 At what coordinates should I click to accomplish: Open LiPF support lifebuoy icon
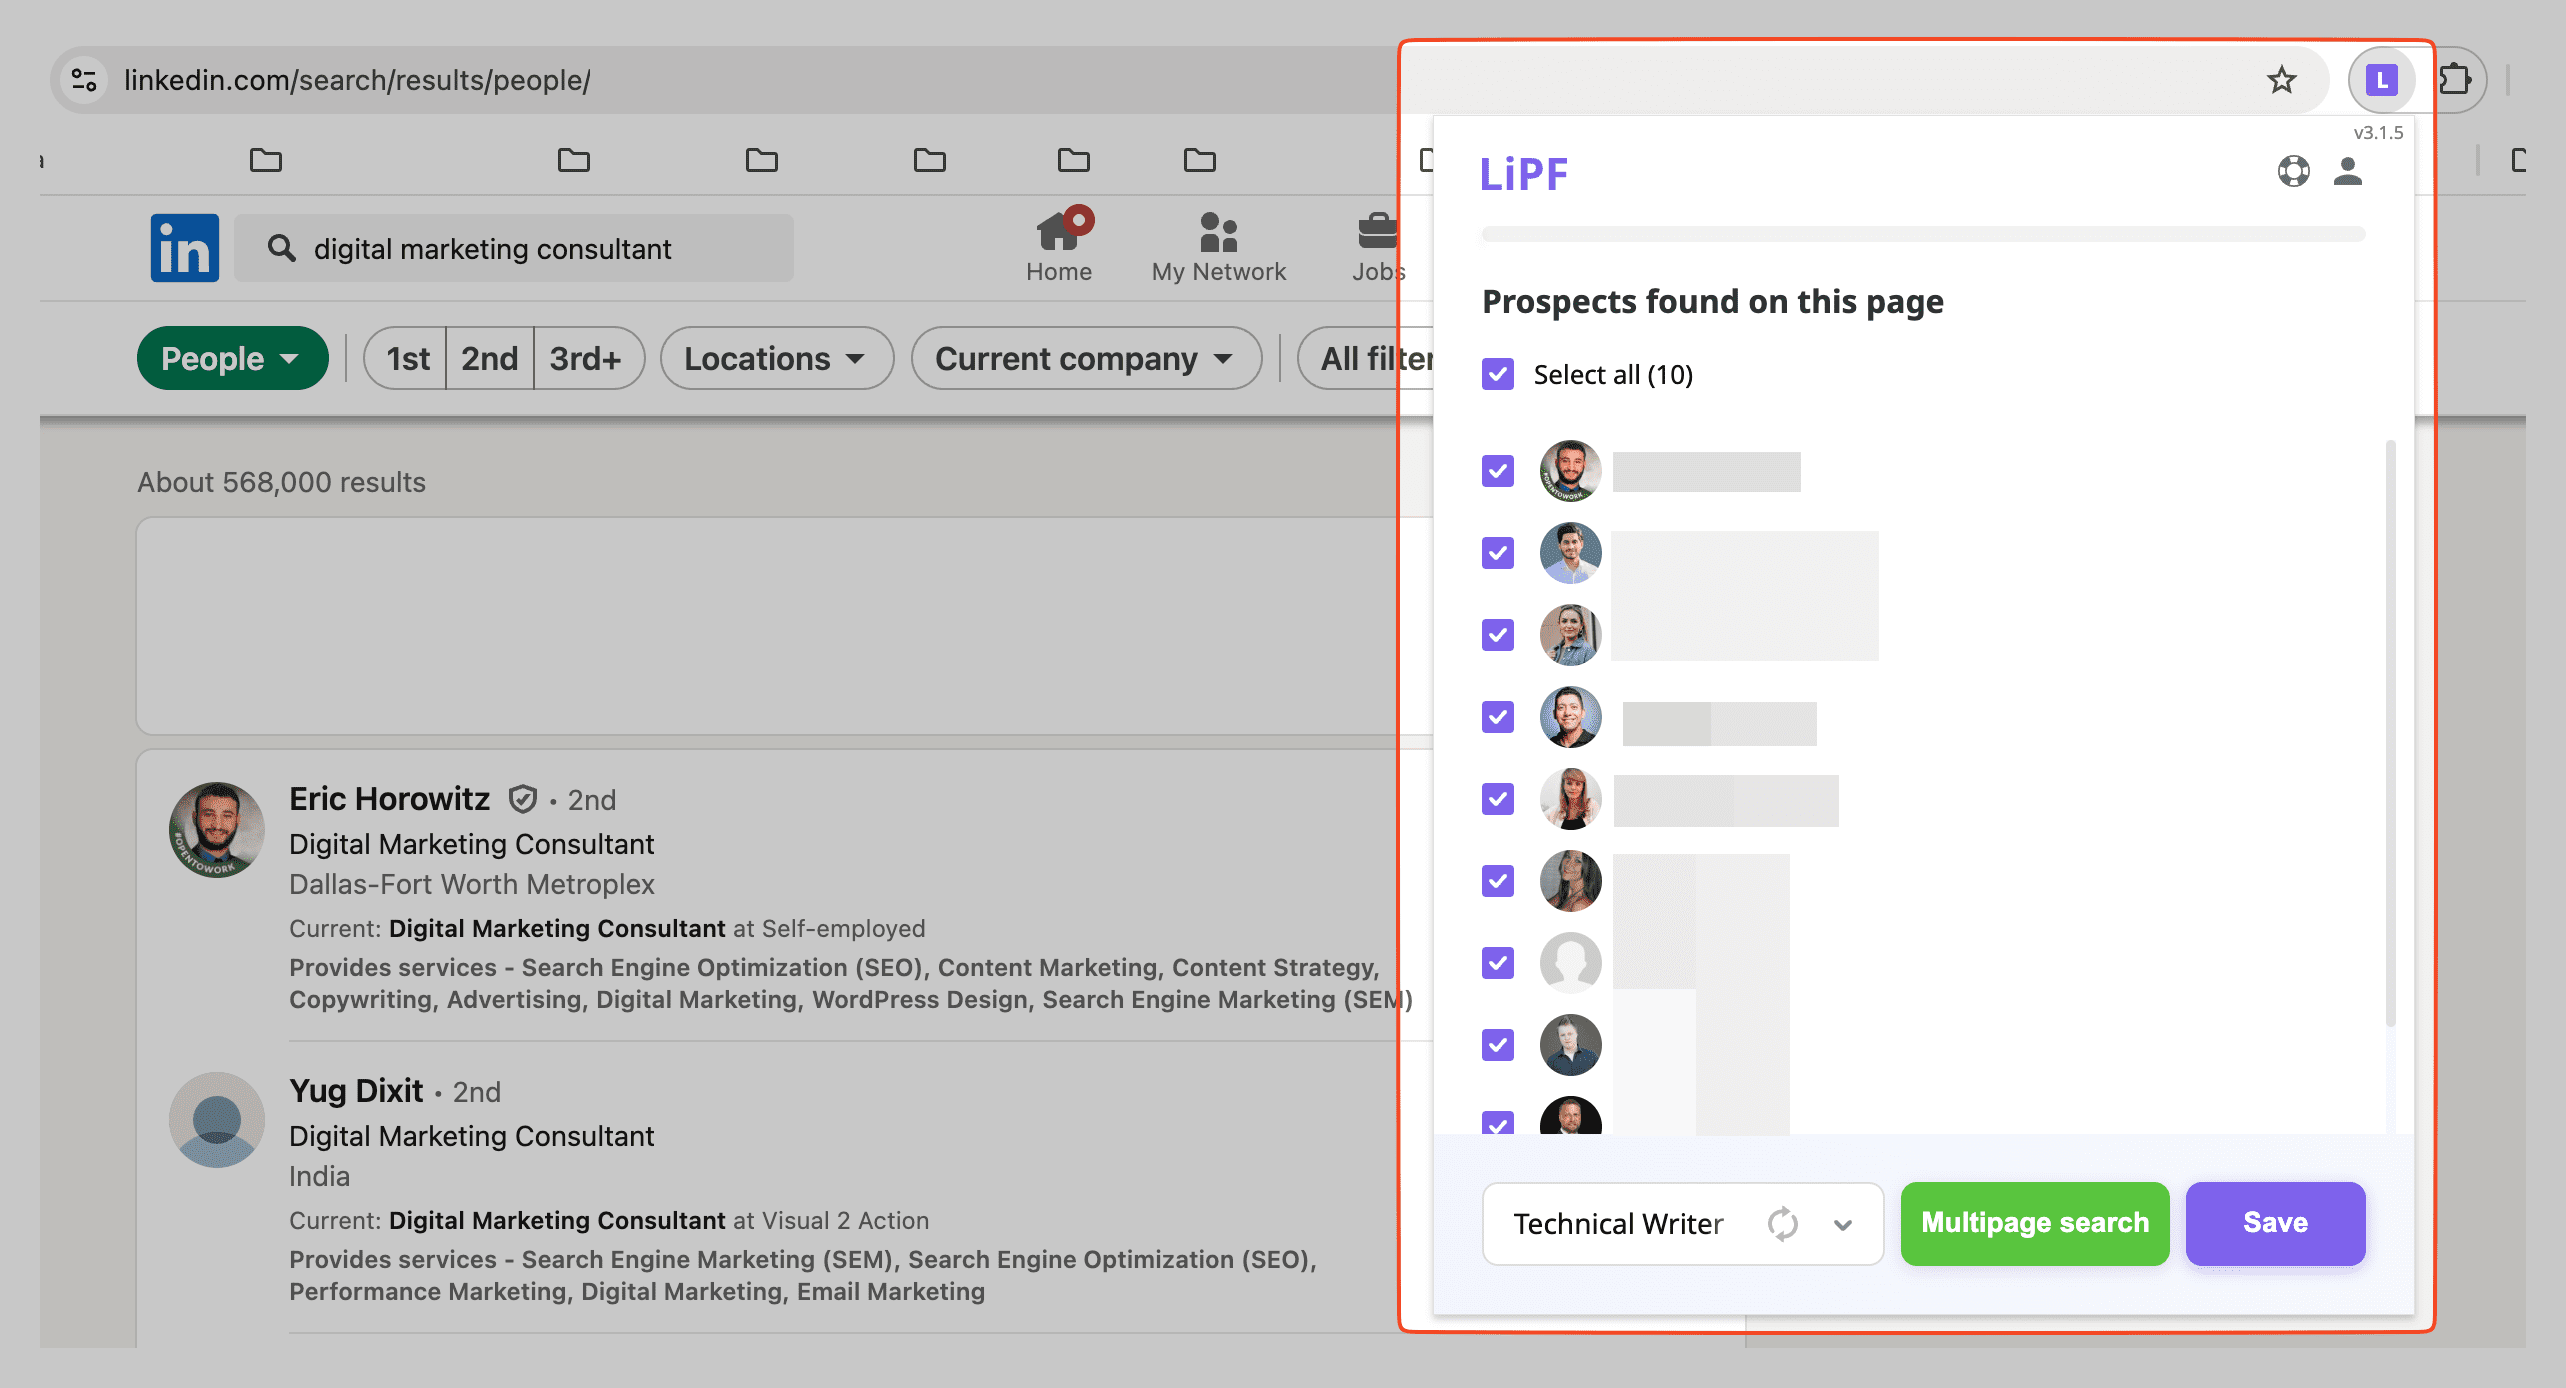(2293, 172)
